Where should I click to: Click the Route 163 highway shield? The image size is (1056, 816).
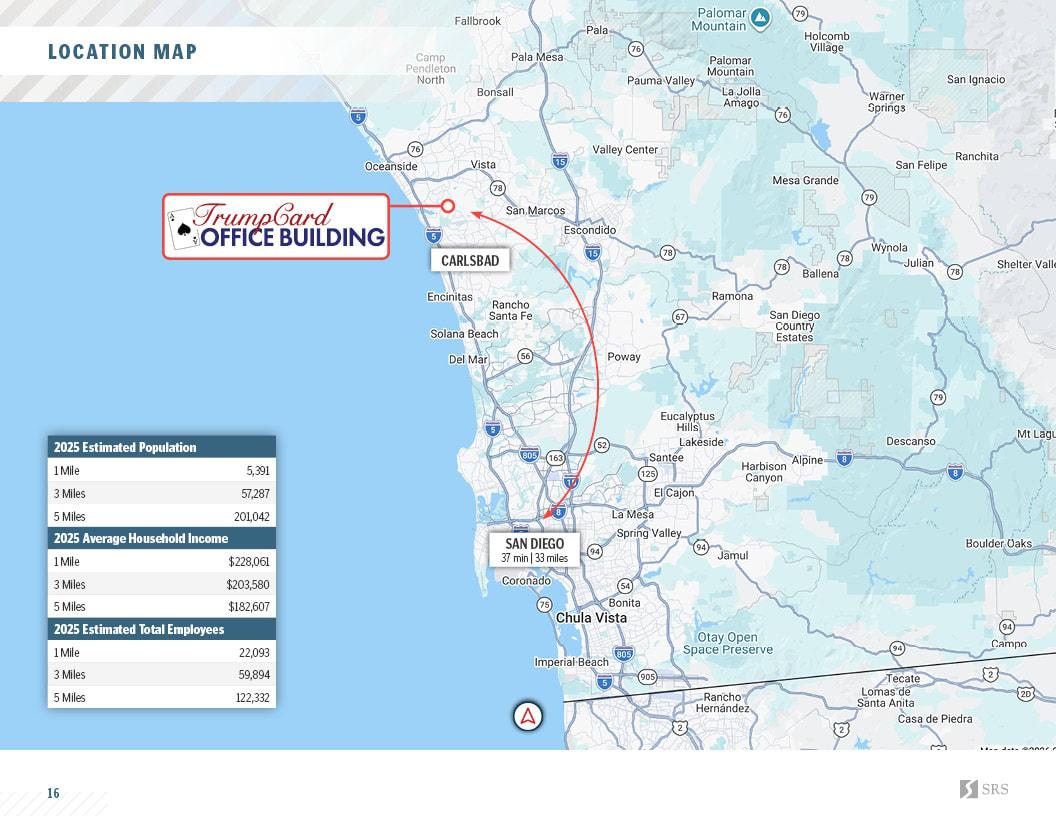[556, 458]
